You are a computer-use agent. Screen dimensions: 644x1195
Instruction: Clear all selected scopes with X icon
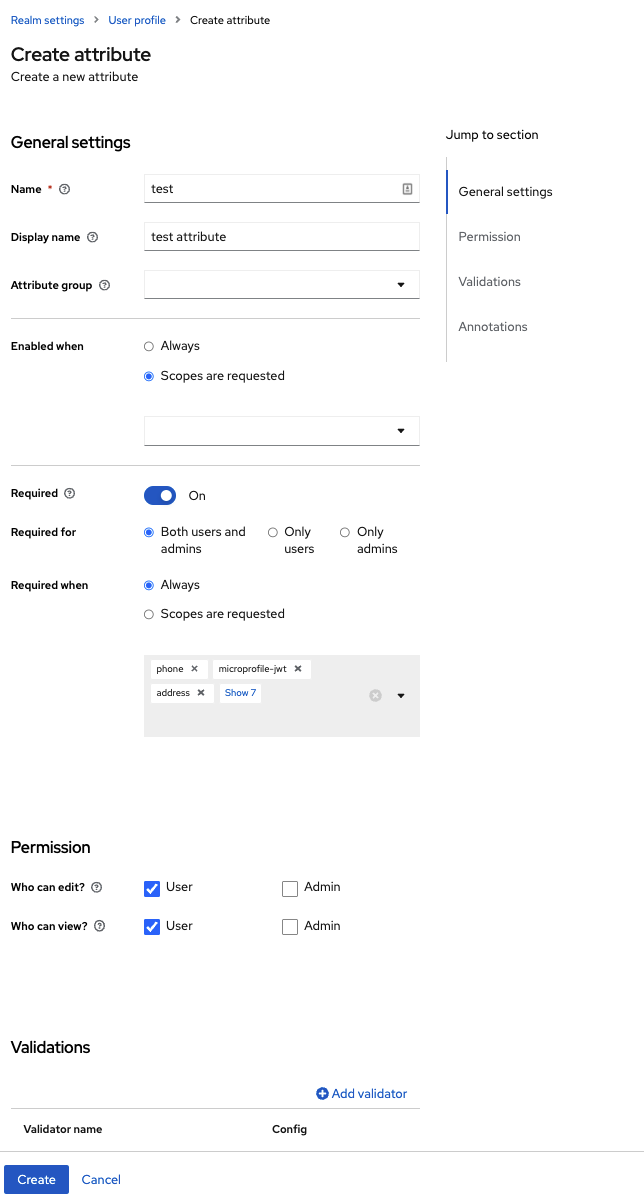[375, 695]
